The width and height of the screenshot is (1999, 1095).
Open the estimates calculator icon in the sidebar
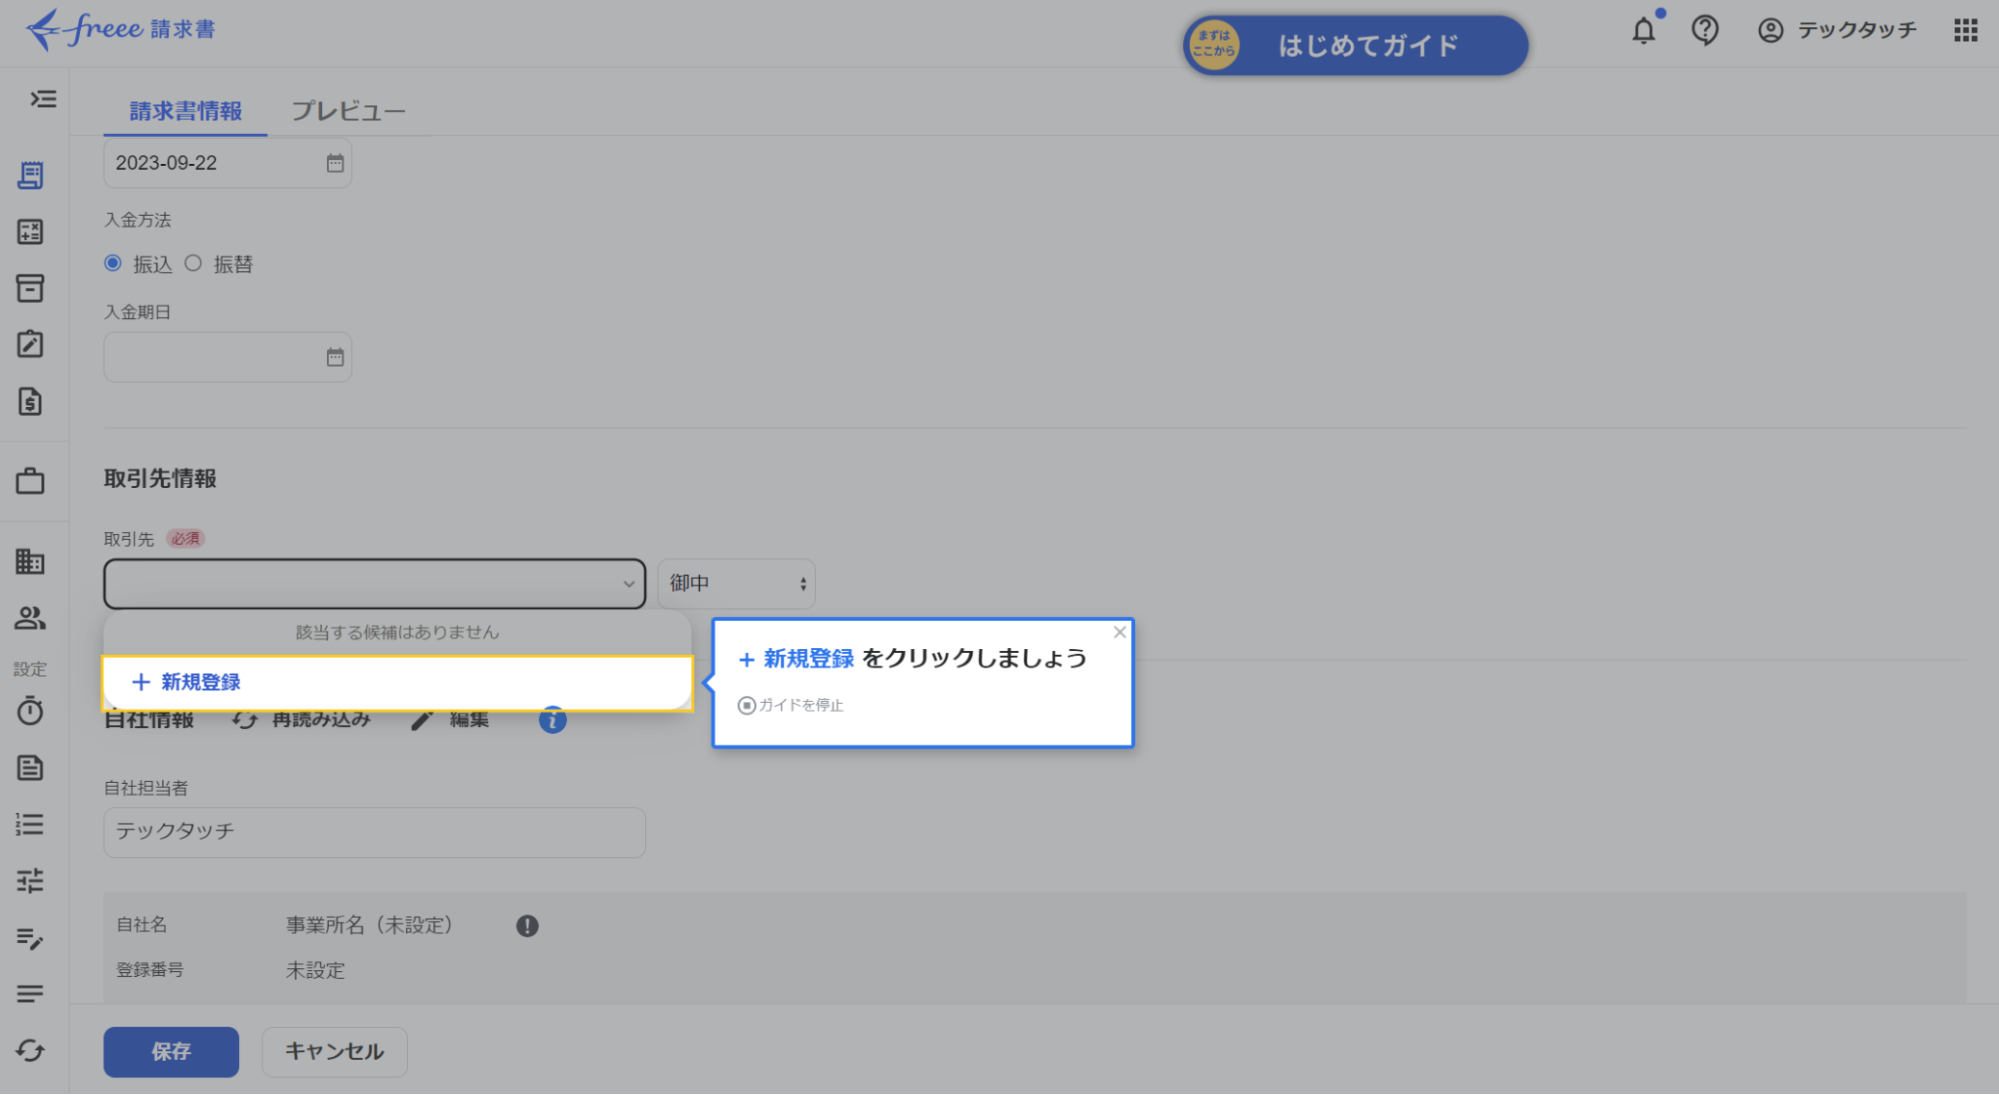tap(30, 231)
